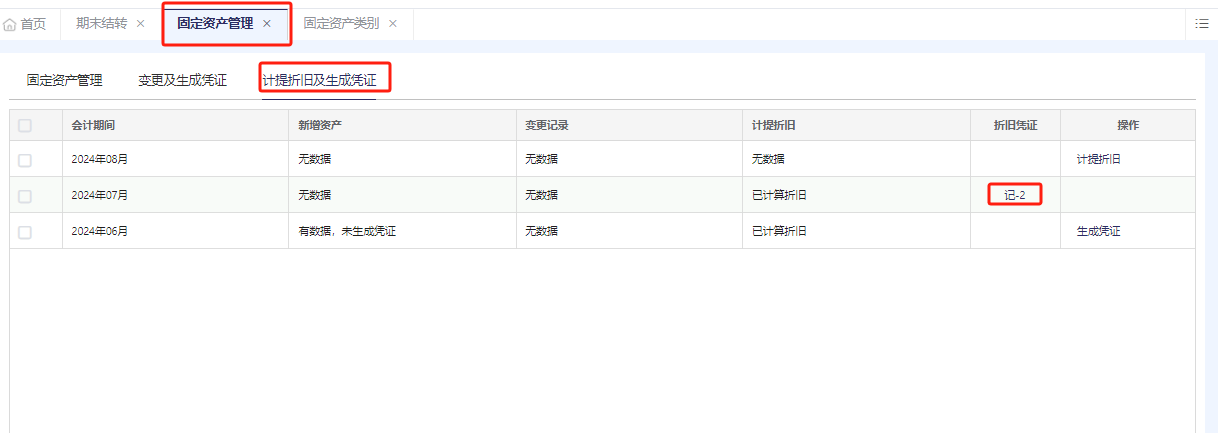Switch to the 期末结转 tab
The height and width of the screenshot is (433, 1218).
click(101, 23)
